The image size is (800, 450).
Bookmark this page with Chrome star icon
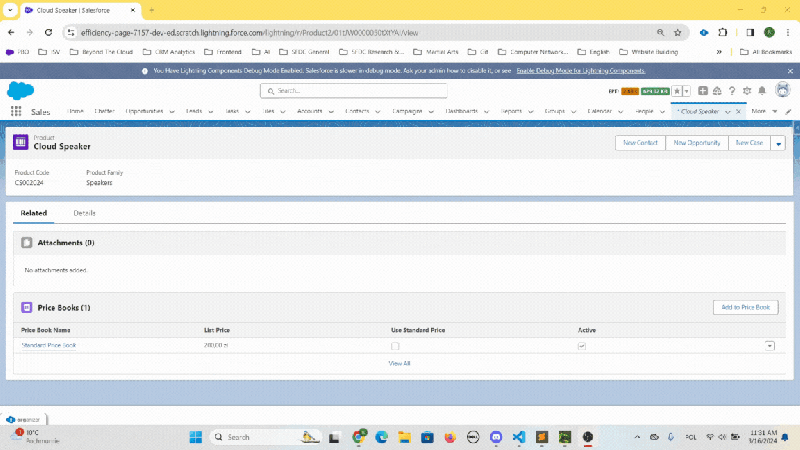(678, 33)
